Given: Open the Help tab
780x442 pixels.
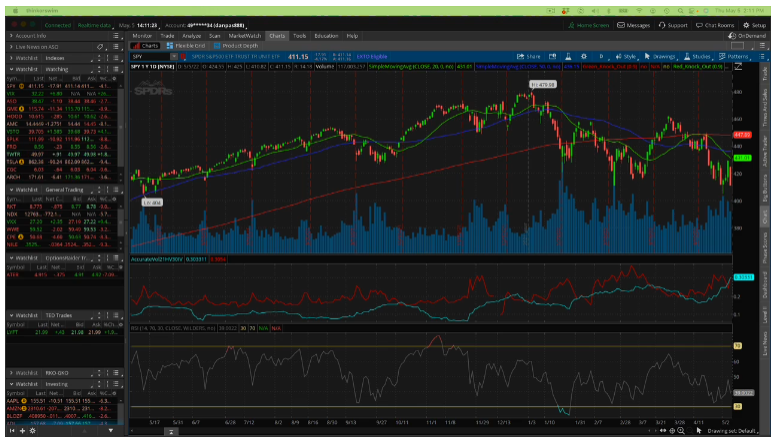Looking at the screenshot, I should pos(352,36).
